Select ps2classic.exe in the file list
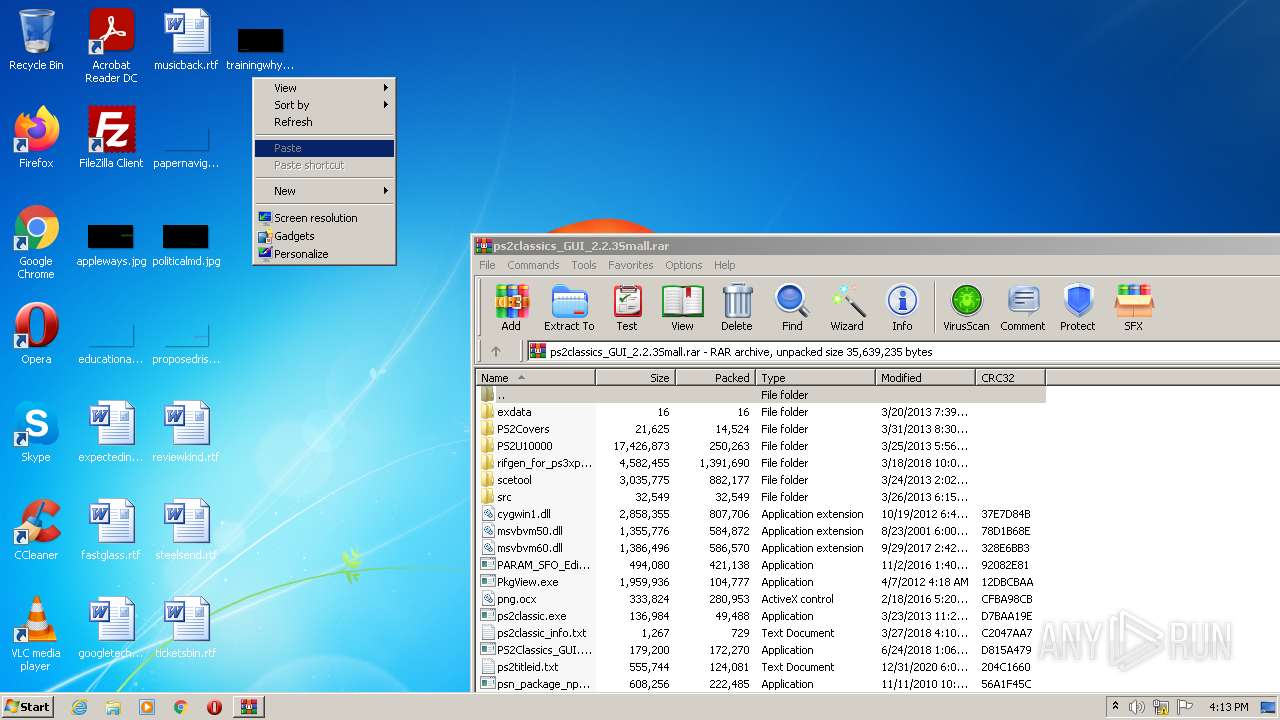 click(x=762, y=616)
